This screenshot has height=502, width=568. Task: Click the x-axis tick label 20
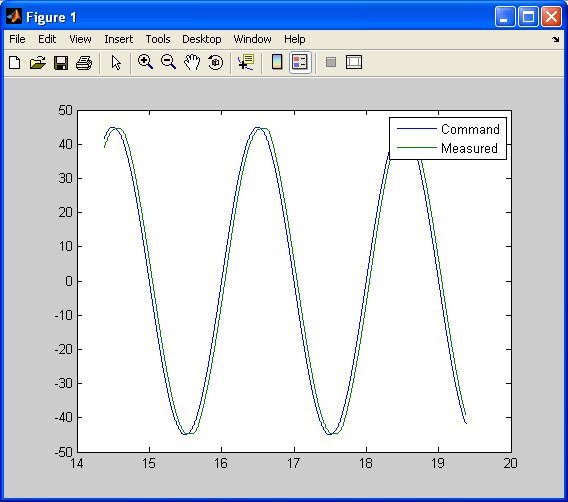(511, 463)
